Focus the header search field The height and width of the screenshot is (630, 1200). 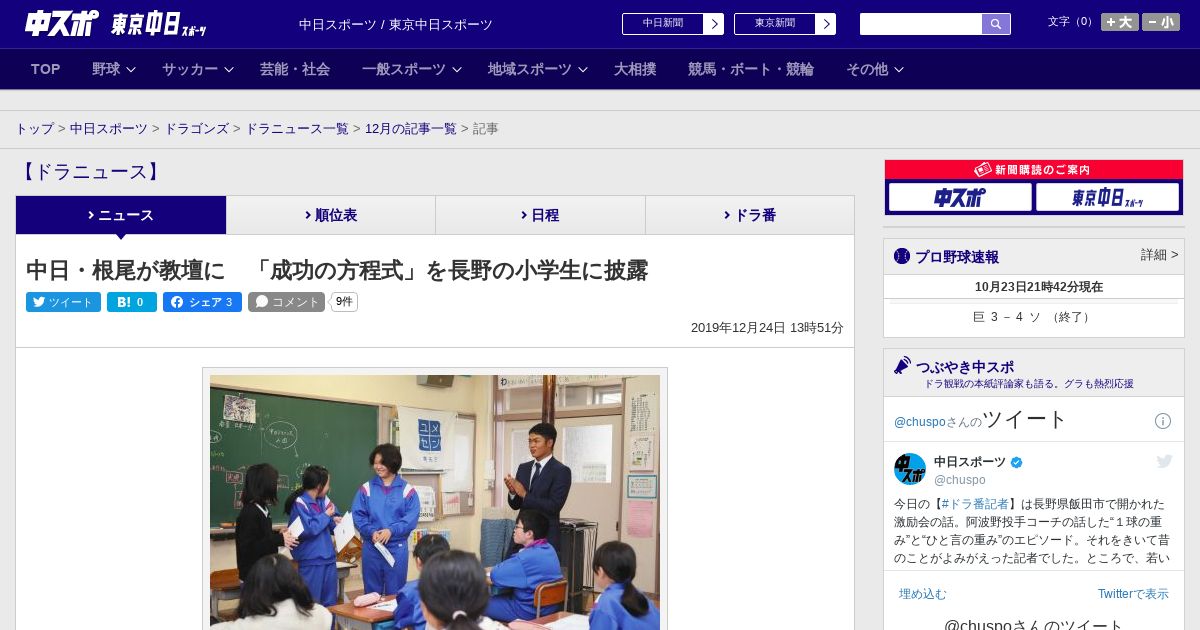click(921, 24)
